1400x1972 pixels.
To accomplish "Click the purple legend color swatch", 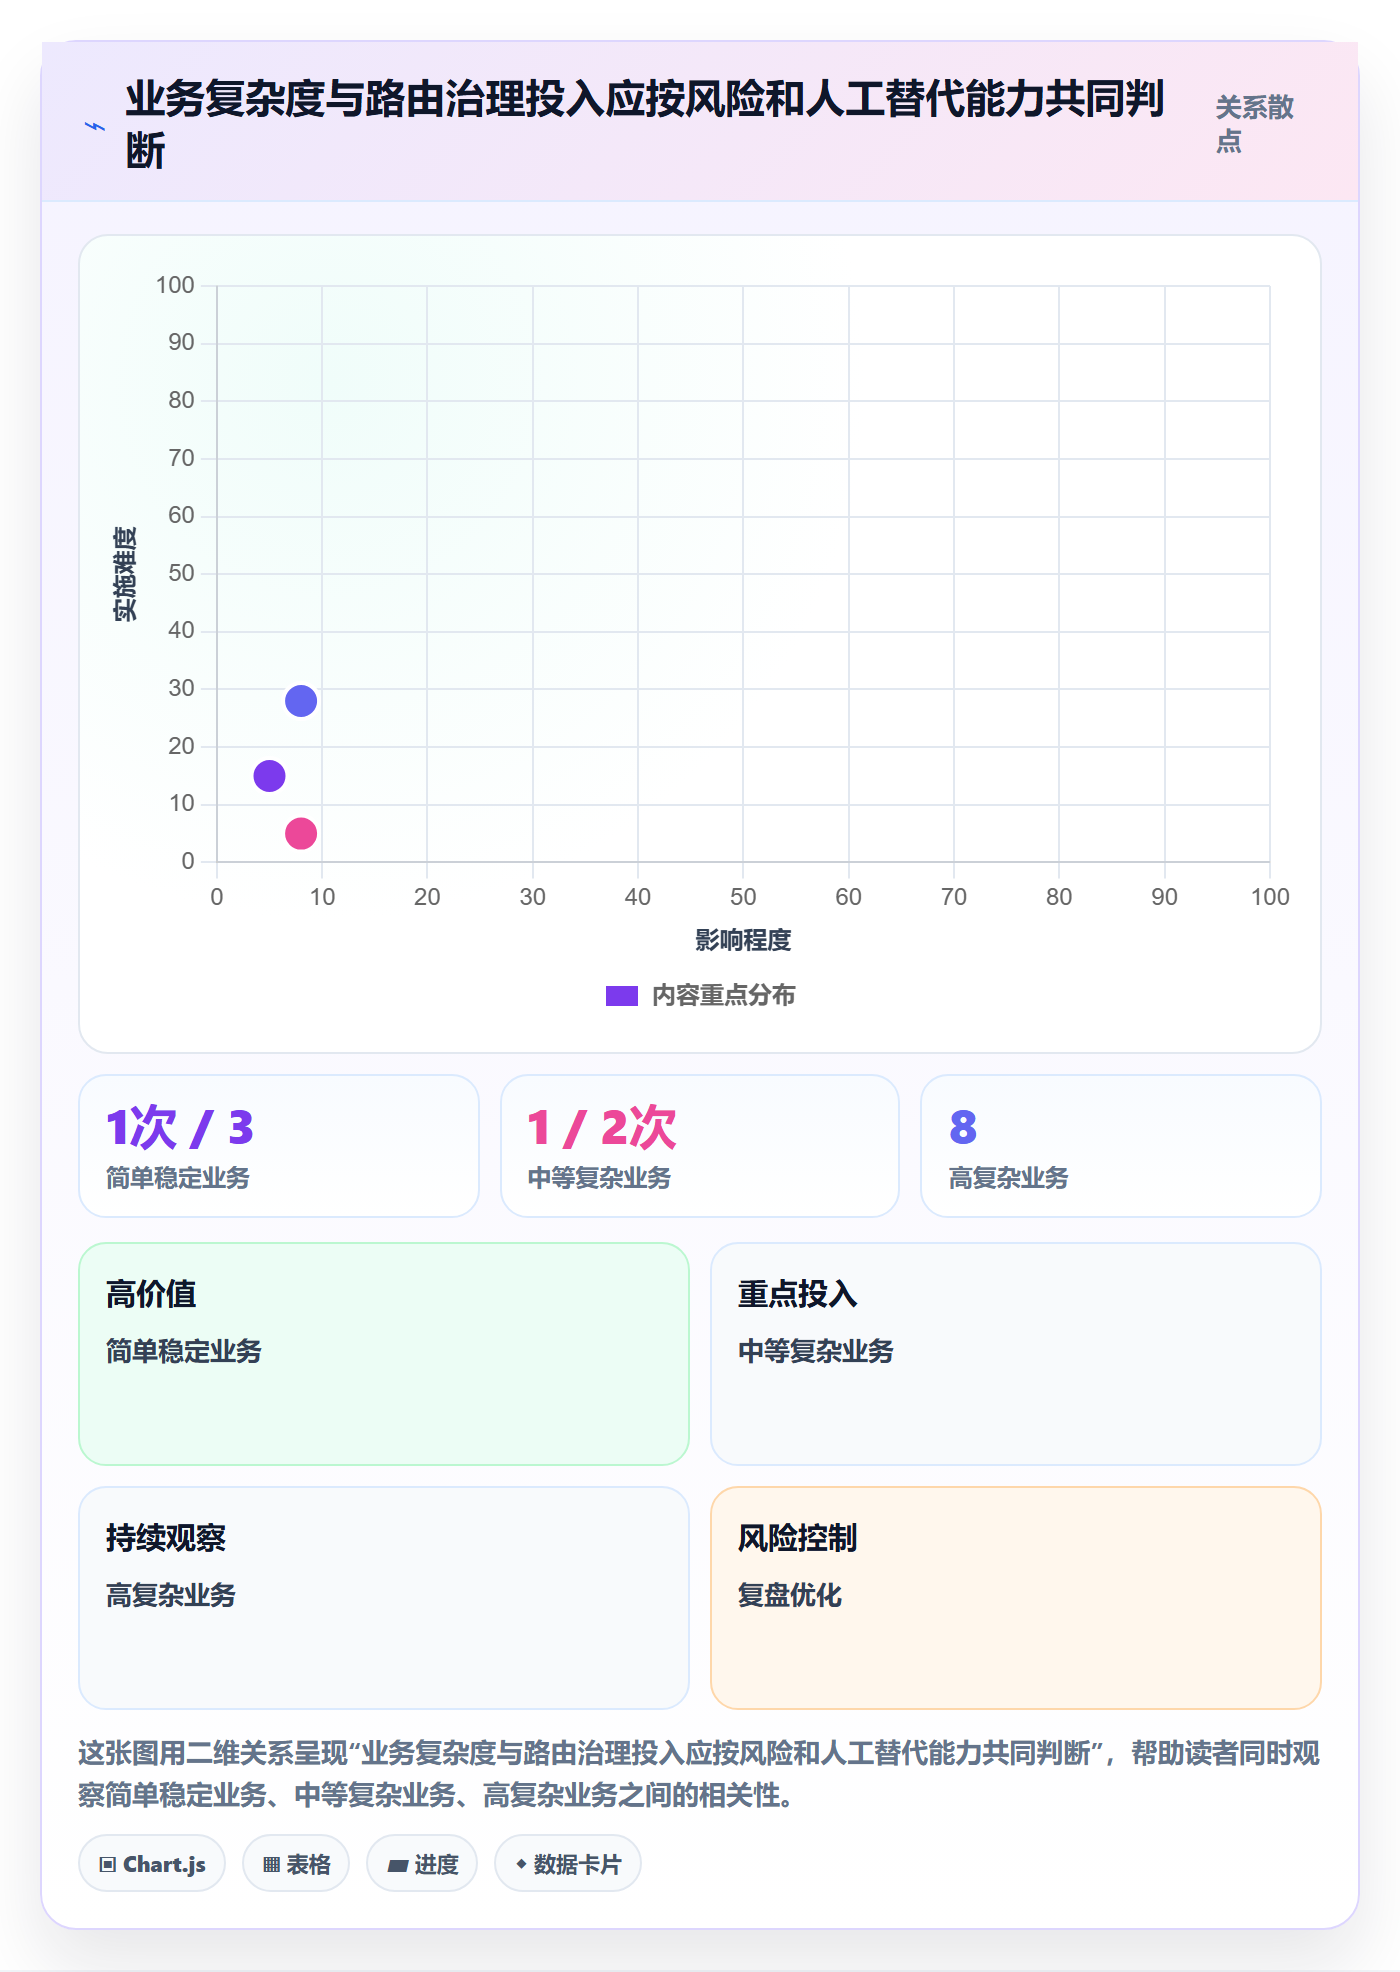I will 622,996.
